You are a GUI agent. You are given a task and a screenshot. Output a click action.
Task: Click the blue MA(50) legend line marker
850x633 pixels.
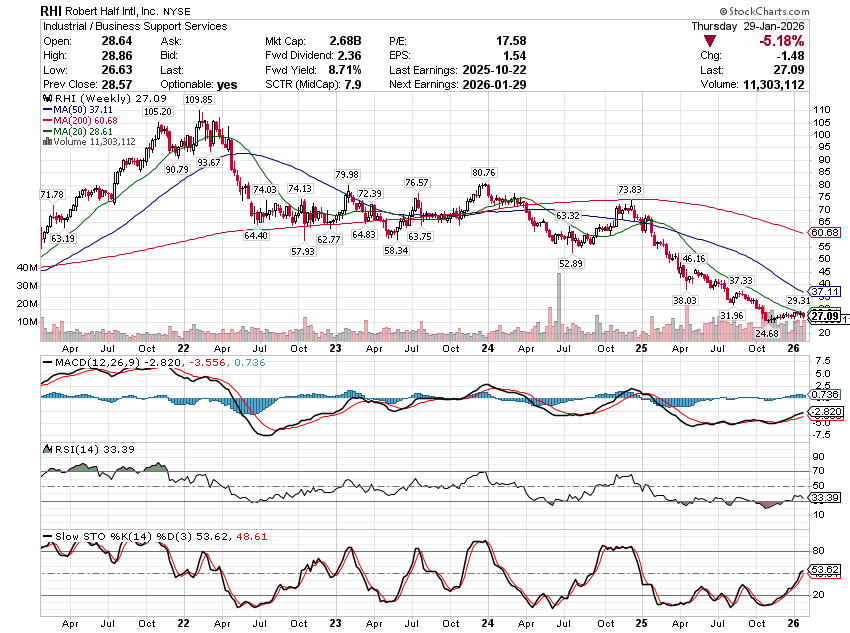point(48,111)
